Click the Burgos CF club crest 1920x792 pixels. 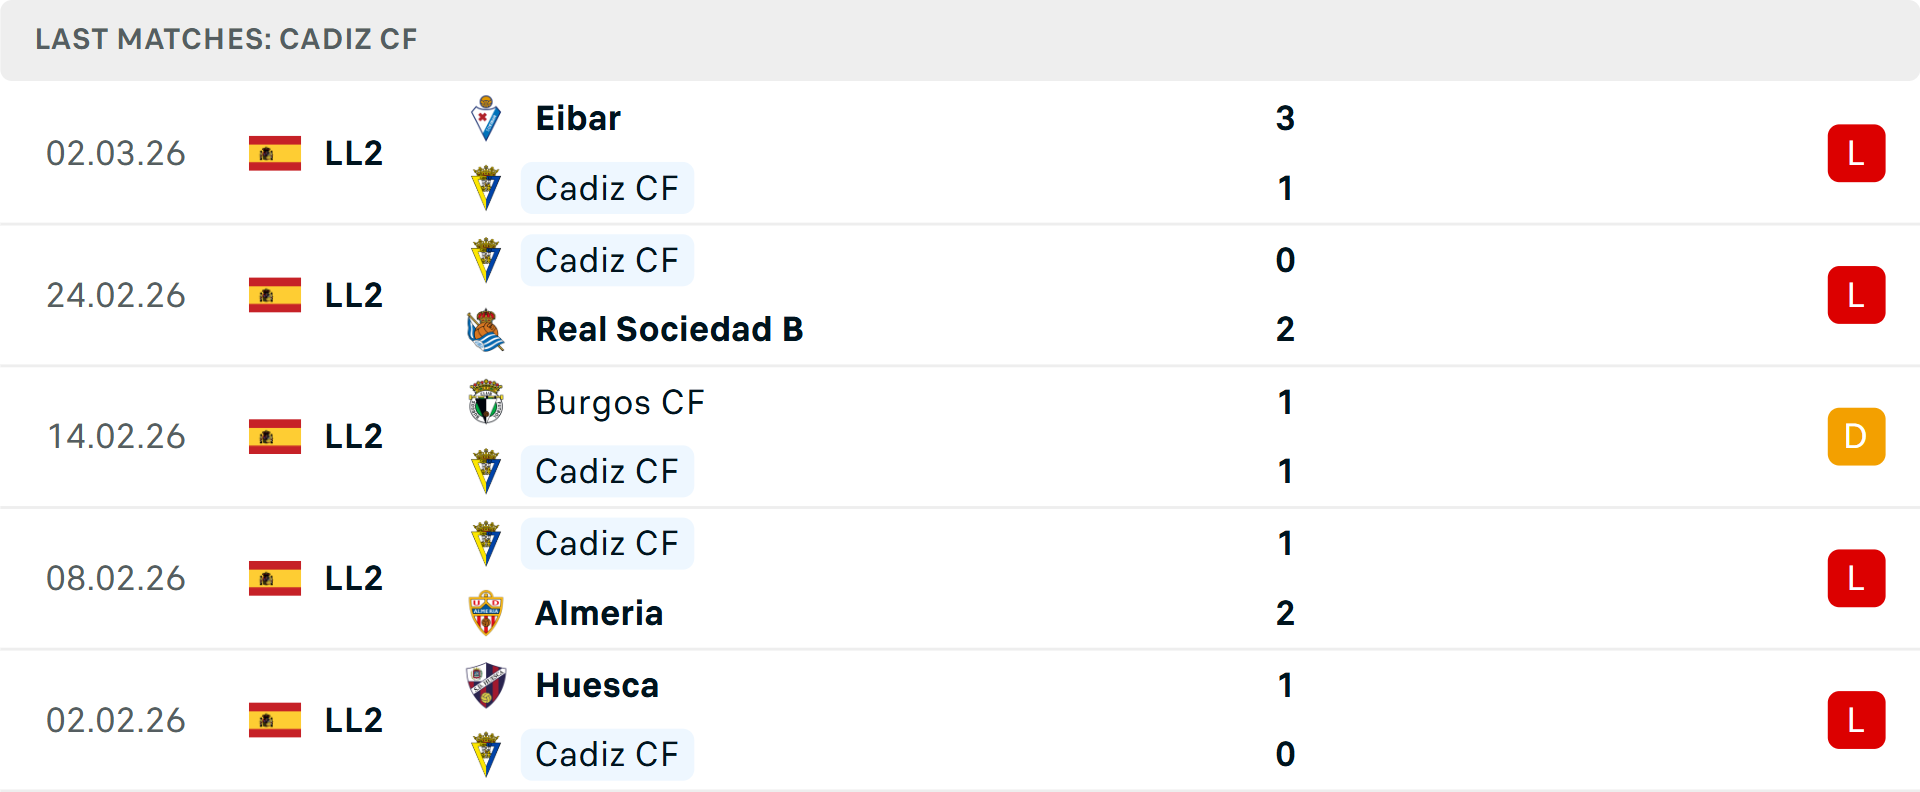click(486, 402)
